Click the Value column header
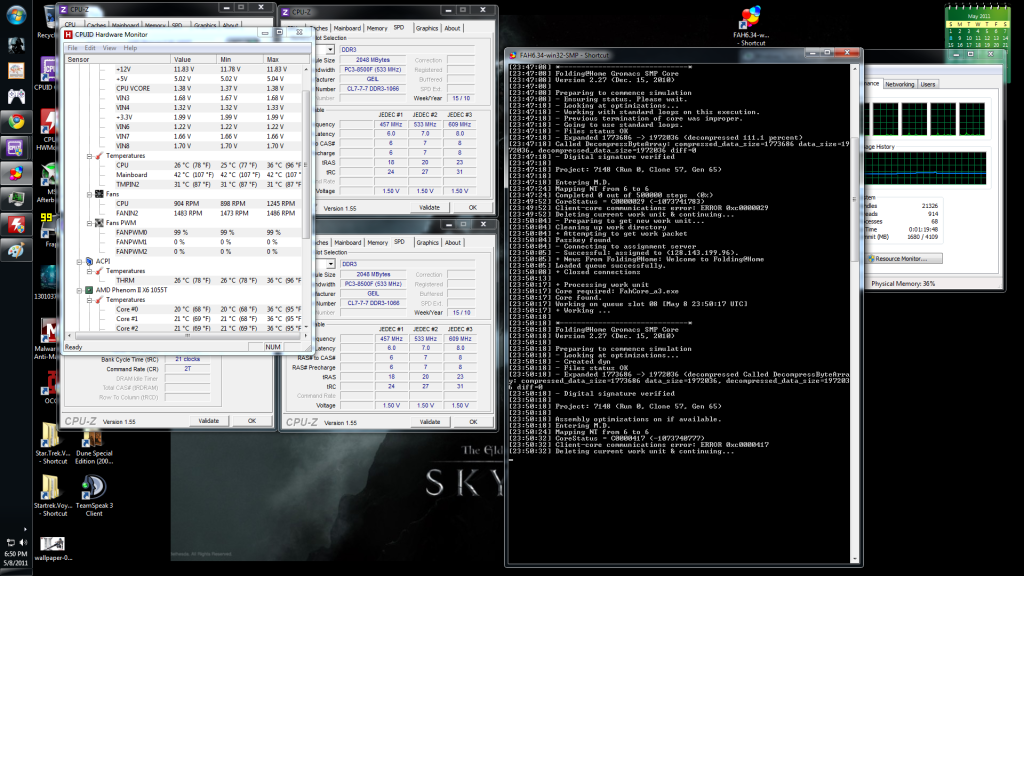 (x=194, y=59)
